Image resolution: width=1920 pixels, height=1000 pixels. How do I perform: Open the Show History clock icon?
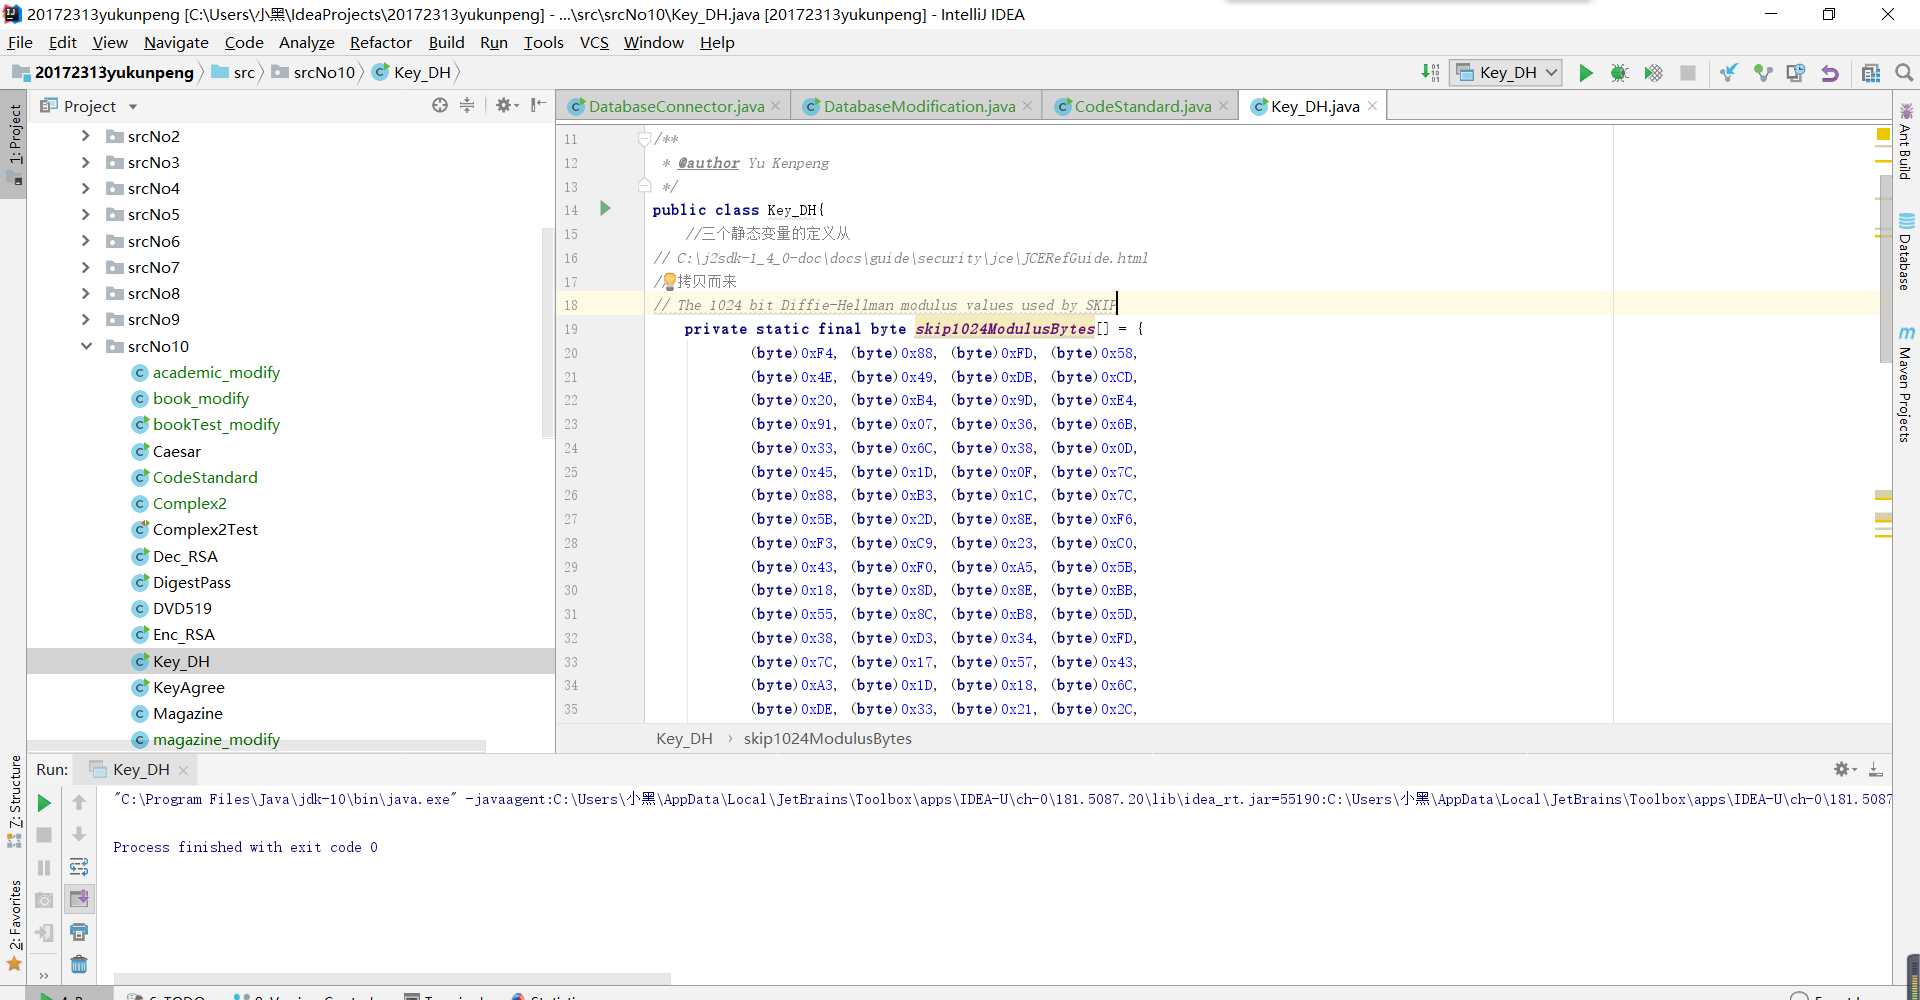point(1796,73)
